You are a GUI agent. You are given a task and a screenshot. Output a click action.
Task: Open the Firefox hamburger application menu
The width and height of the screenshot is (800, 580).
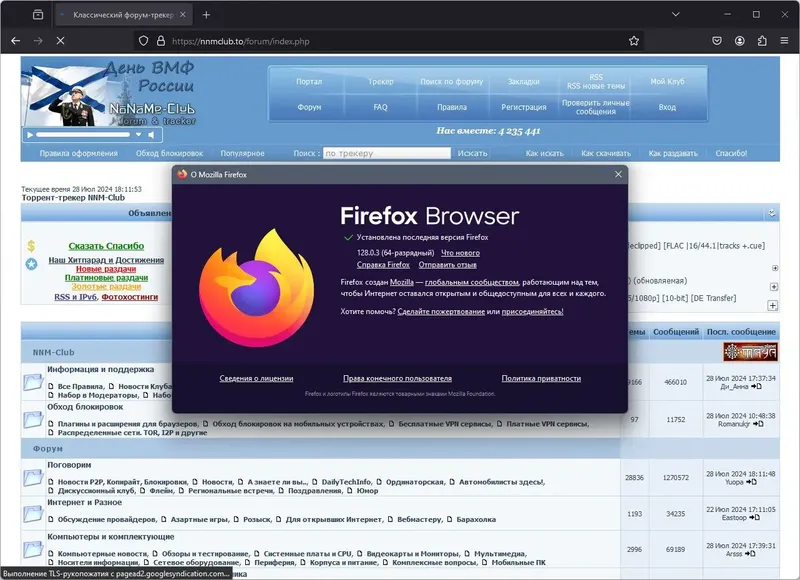click(786, 41)
